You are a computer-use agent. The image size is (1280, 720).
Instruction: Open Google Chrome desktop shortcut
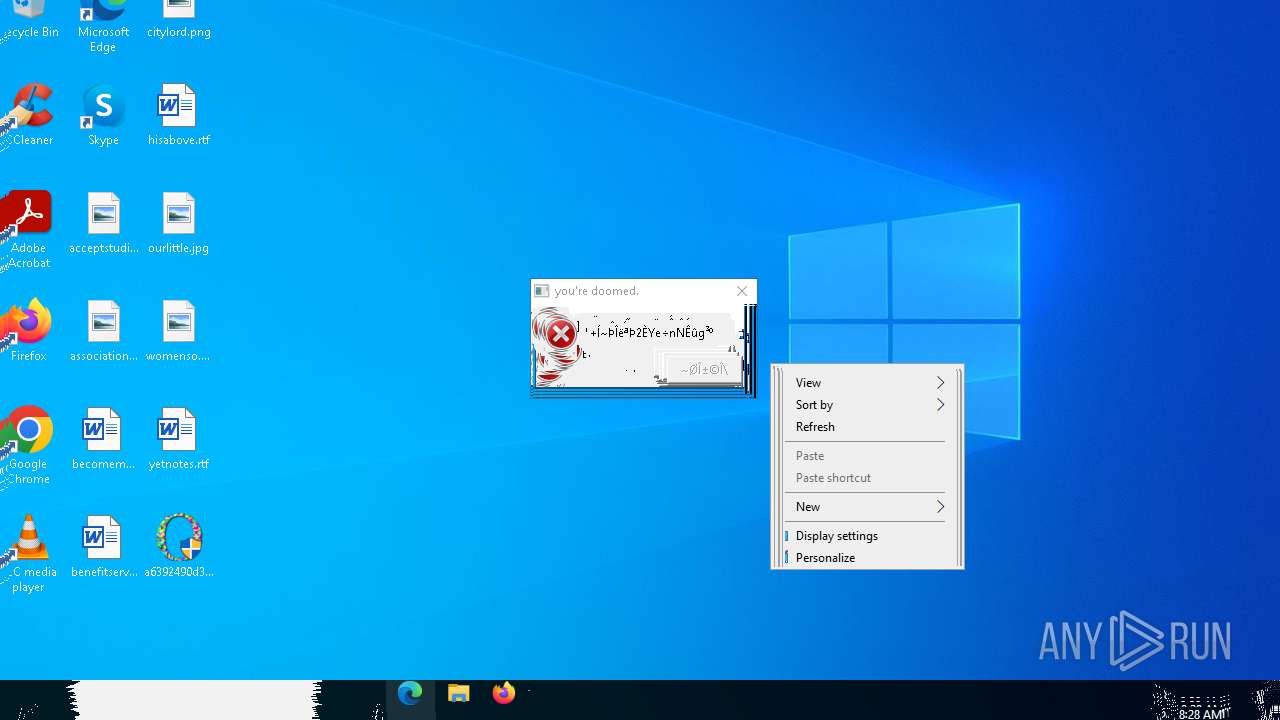pos(28,445)
